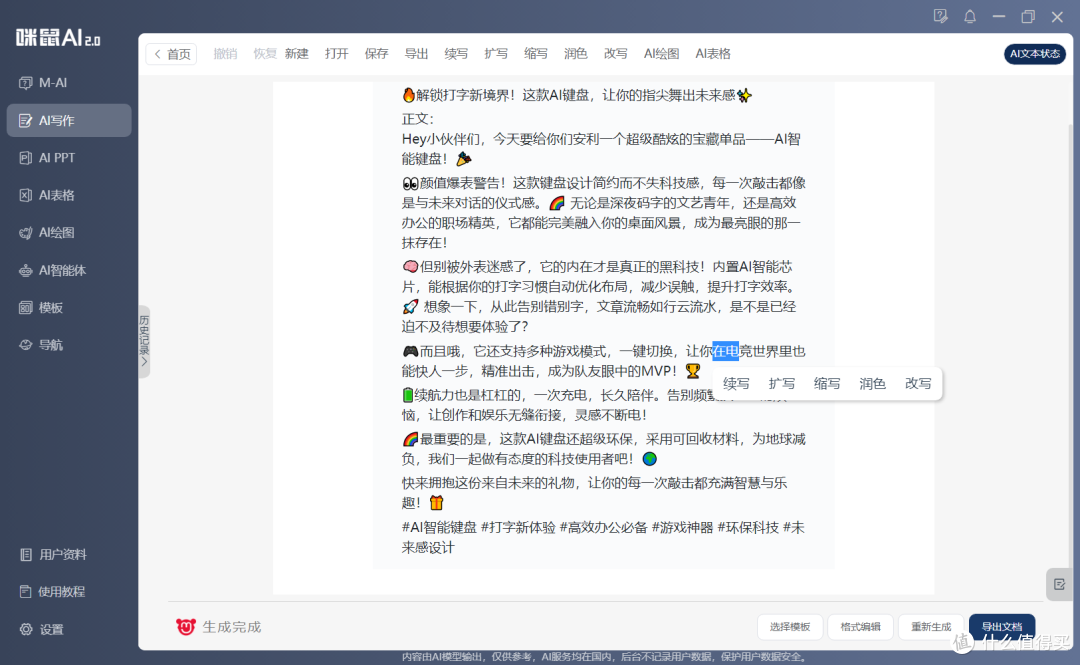This screenshot has height=665, width=1080.
Task: Choose 扩写 in the floating popup menu
Action: pyautogui.click(x=782, y=384)
